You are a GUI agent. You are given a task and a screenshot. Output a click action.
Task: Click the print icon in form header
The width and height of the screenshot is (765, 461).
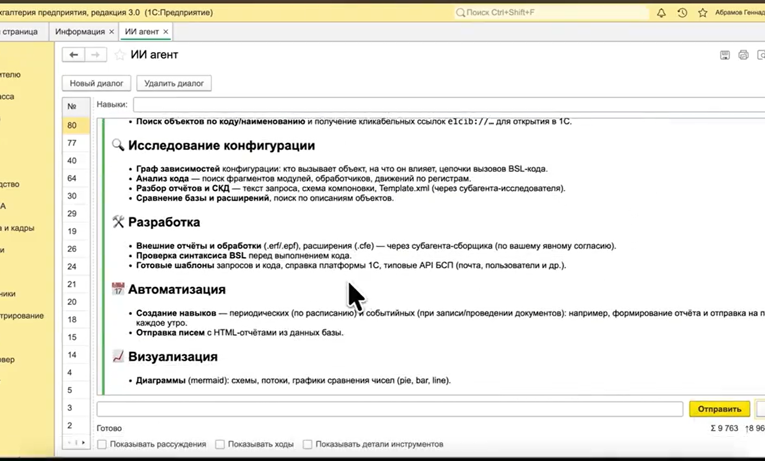[x=743, y=55]
